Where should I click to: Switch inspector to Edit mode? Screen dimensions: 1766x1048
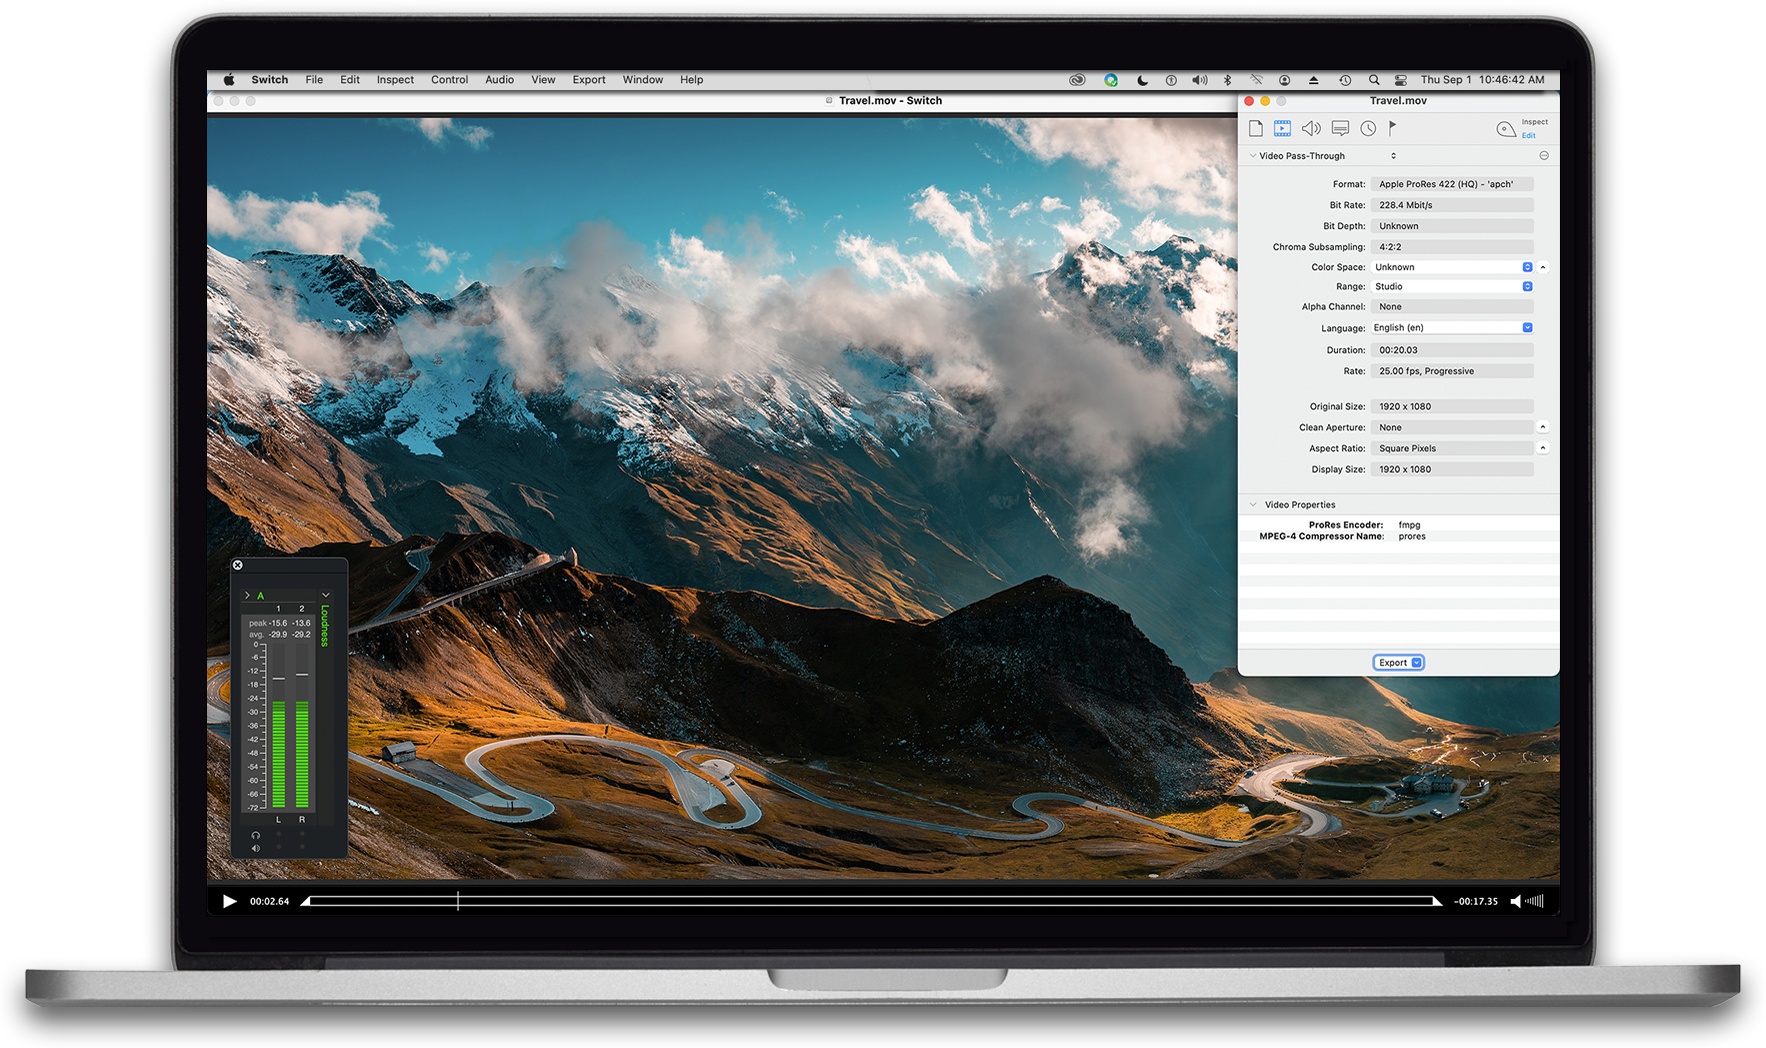coord(1528,135)
